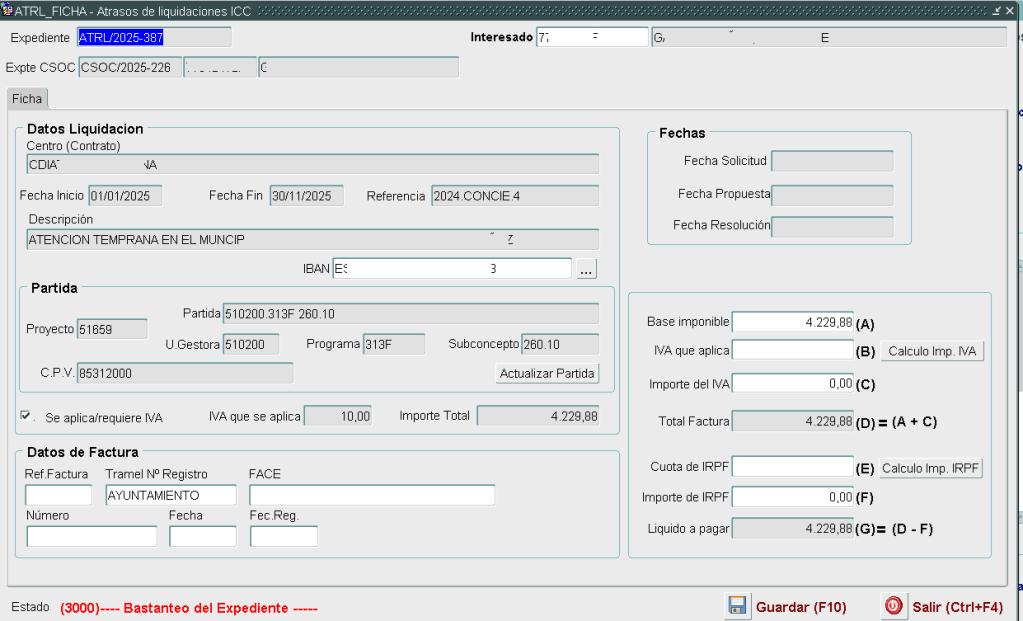Image resolution: width=1023 pixels, height=621 pixels.
Task: Open the IBAN lookup ellipsis button
Action: (x=587, y=269)
